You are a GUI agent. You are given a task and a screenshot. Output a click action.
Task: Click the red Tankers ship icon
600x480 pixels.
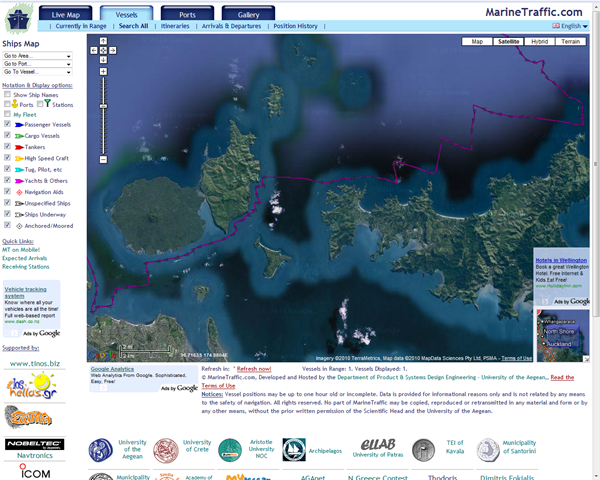19,147
